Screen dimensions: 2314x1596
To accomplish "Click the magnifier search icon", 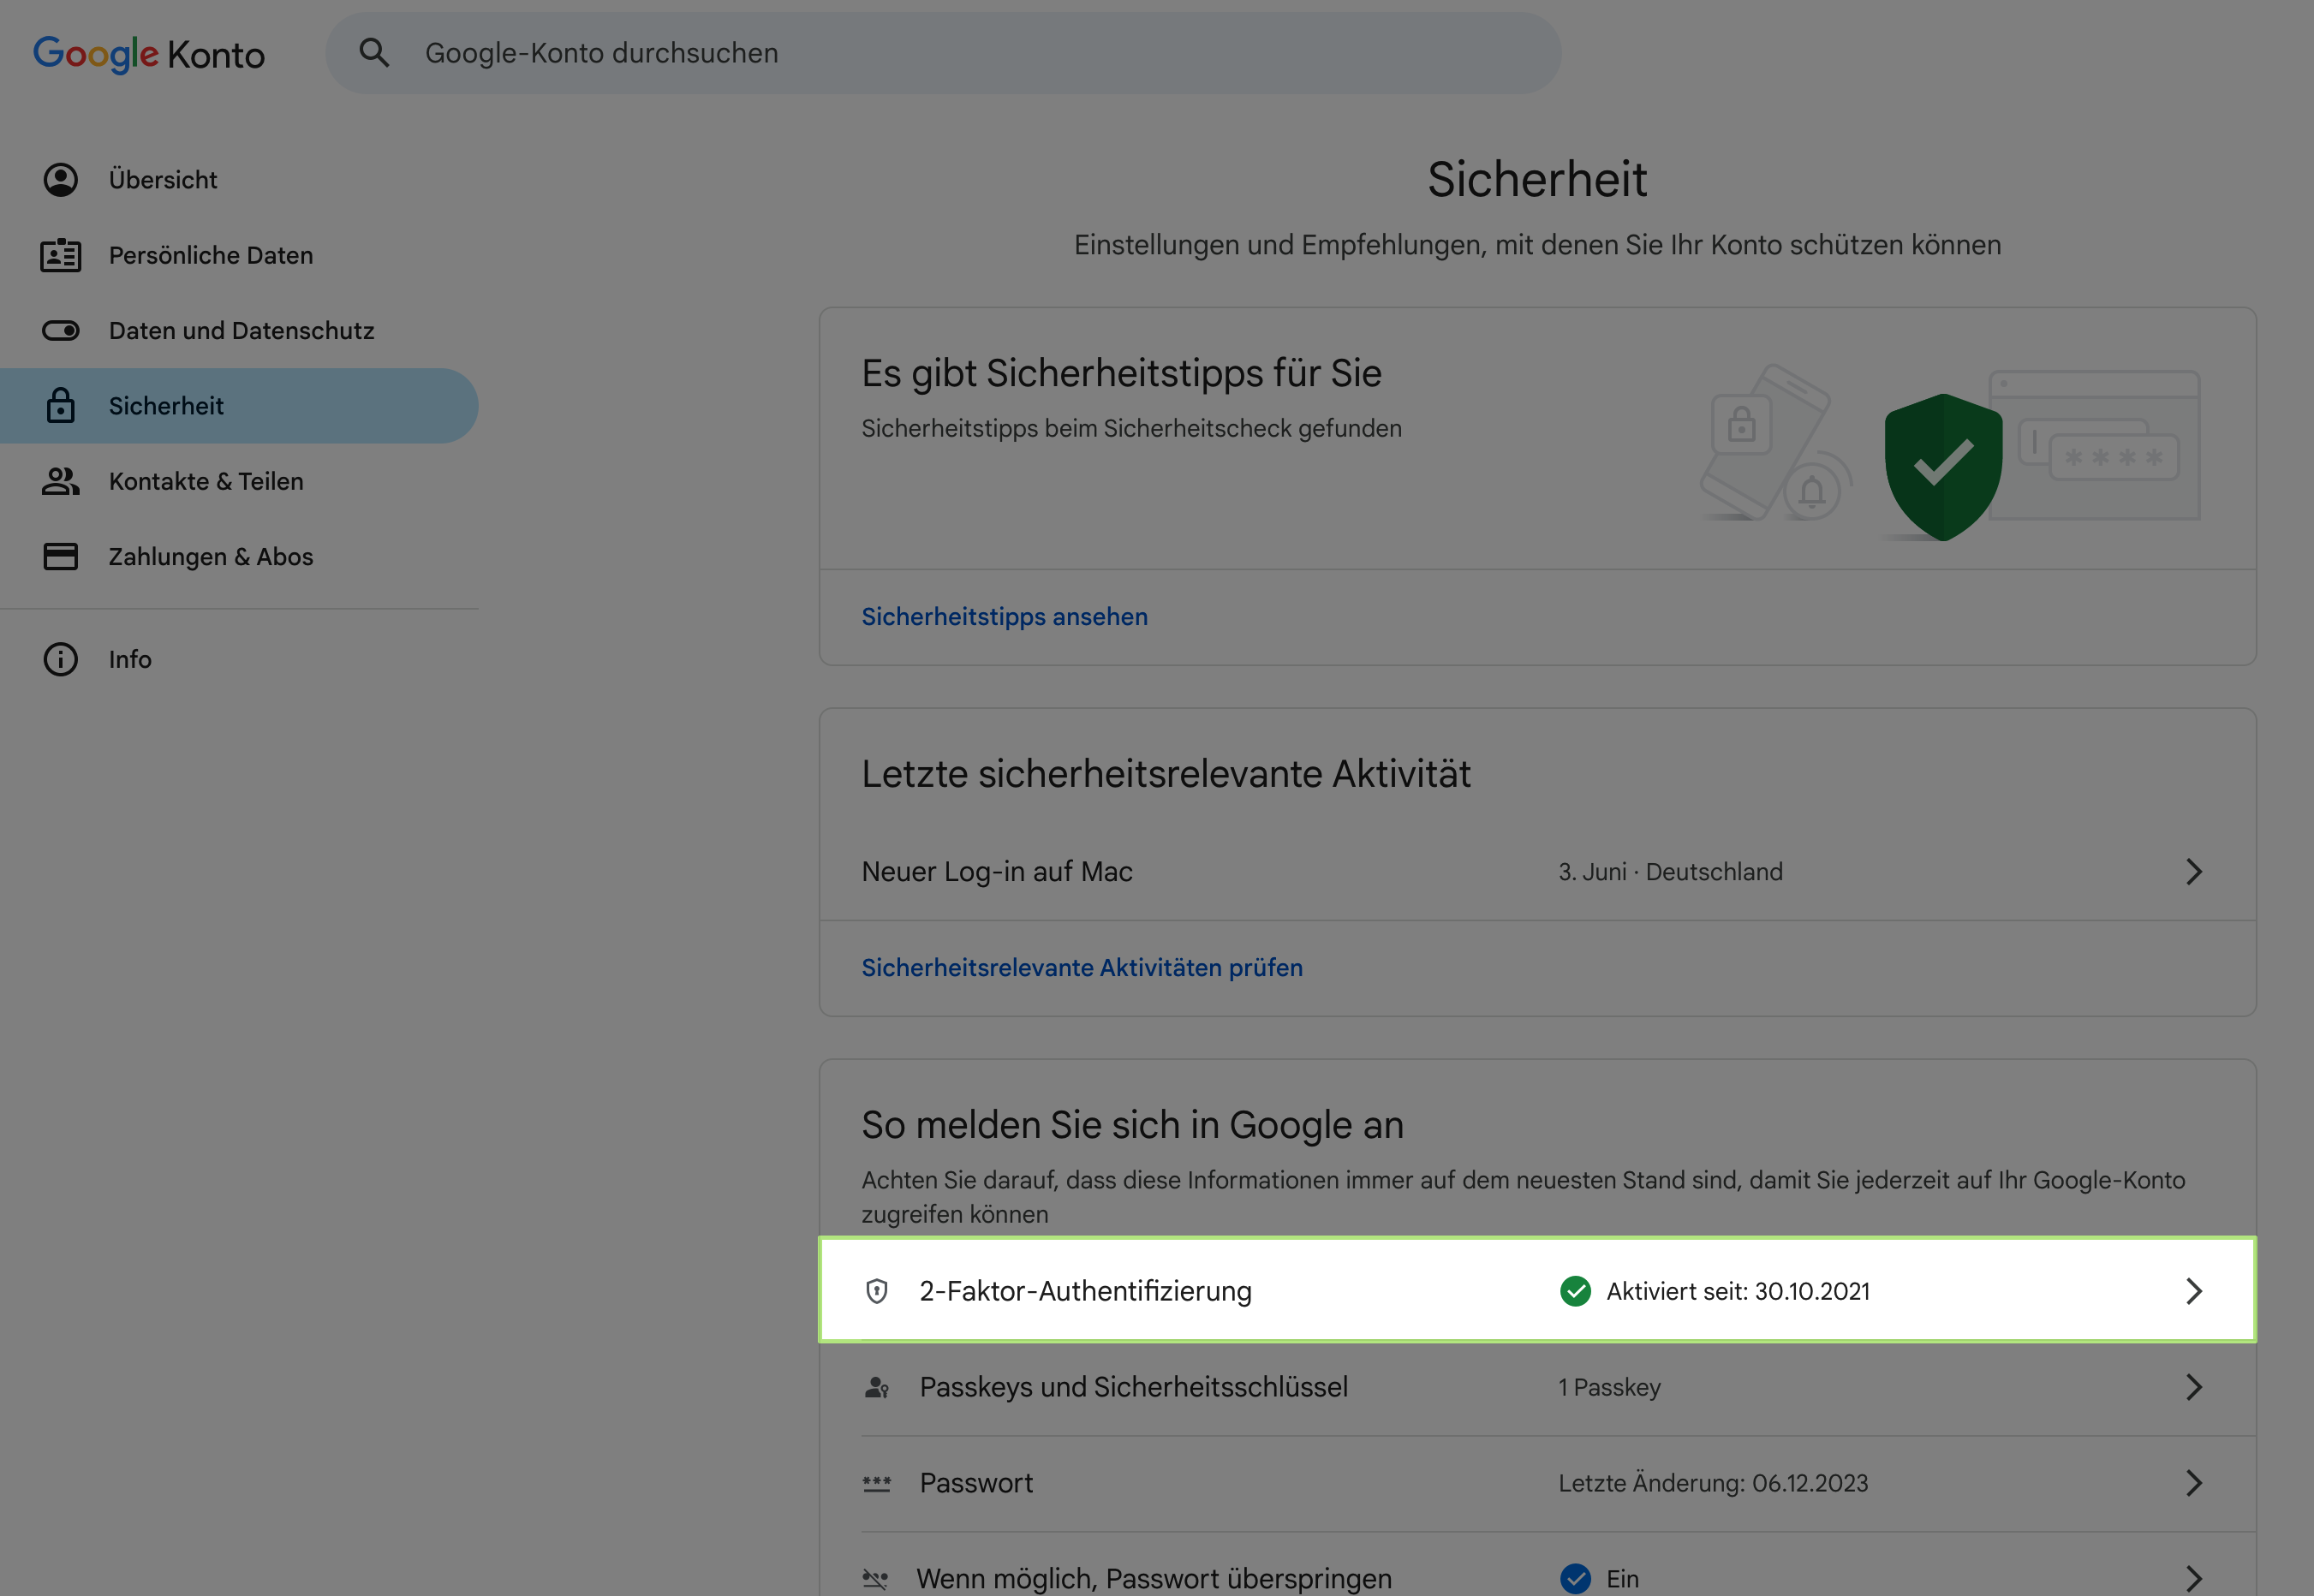I will [374, 53].
